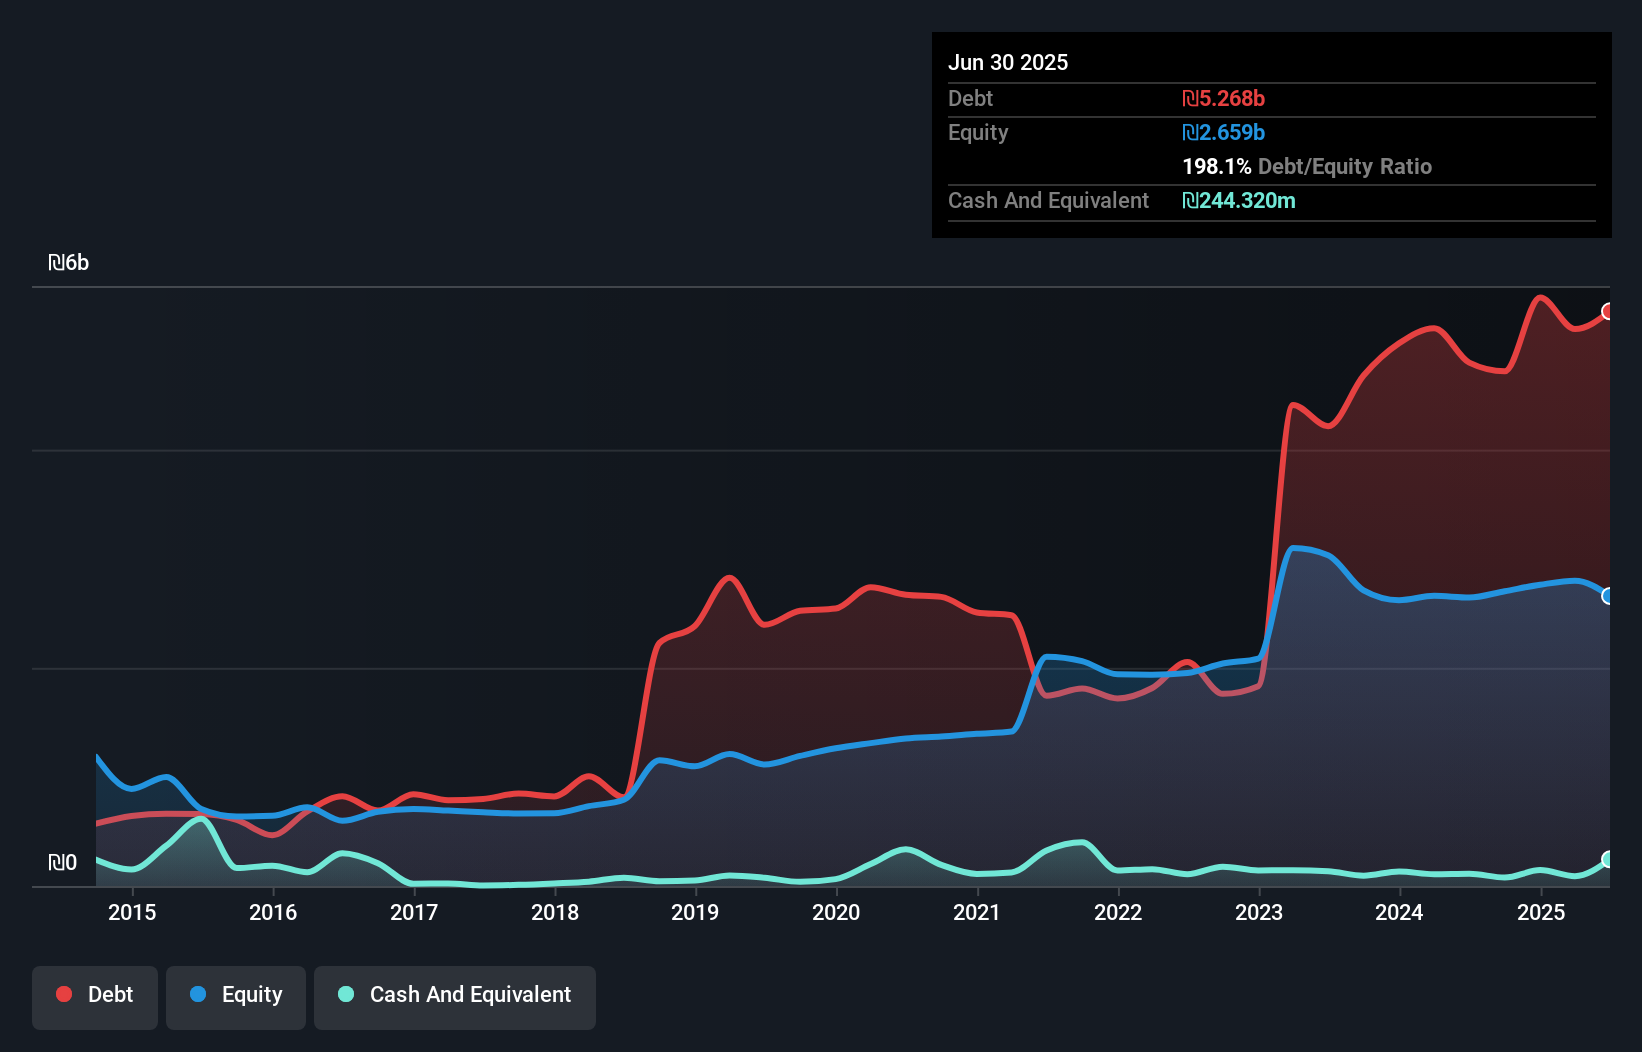The height and width of the screenshot is (1052, 1642).
Task: Click the Equity row label in tooltip
Action: coord(978,132)
